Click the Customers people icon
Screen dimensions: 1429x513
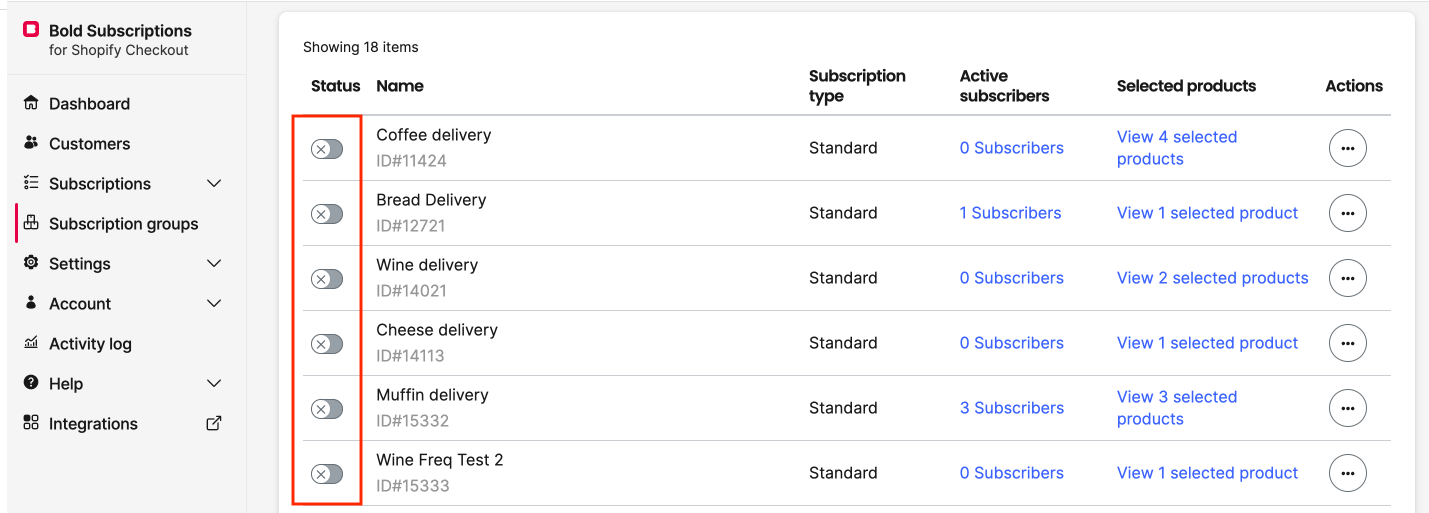click(31, 143)
